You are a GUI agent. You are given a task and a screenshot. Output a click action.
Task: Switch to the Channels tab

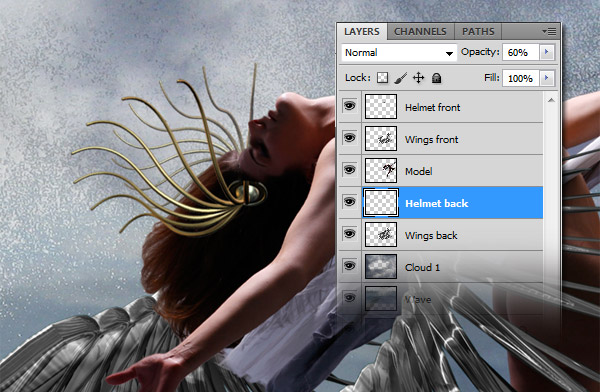pyautogui.click(x=420, y=32)
